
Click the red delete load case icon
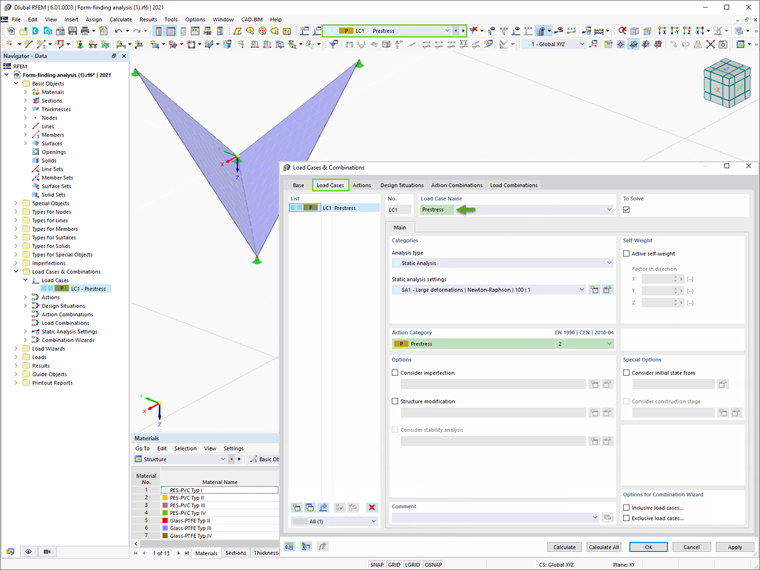tap(372, 507)
